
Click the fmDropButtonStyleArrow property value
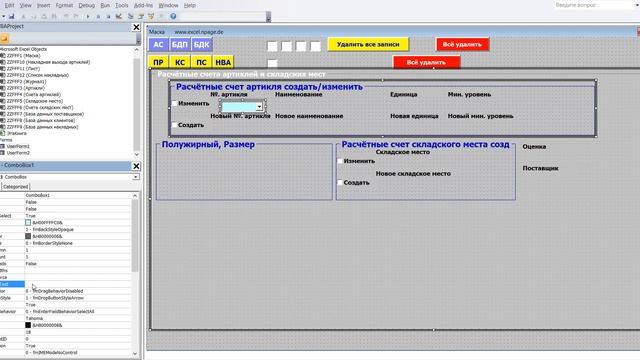point(54,298)
